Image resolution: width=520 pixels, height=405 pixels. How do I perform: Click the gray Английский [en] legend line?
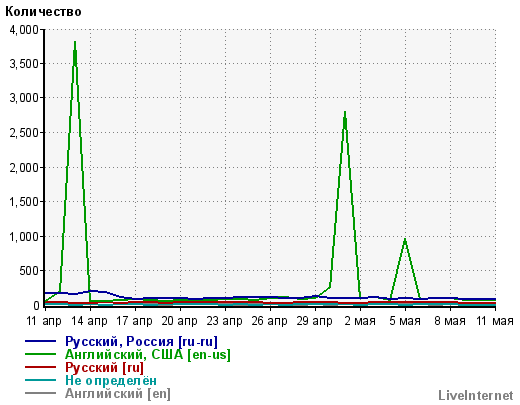pyautogui.click(x=40, y=393)
